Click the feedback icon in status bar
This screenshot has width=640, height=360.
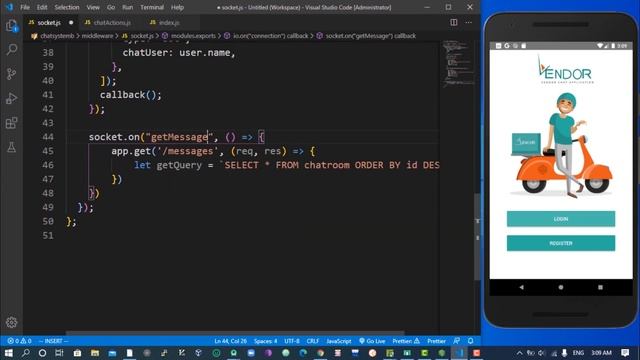(x=457, y=341)
